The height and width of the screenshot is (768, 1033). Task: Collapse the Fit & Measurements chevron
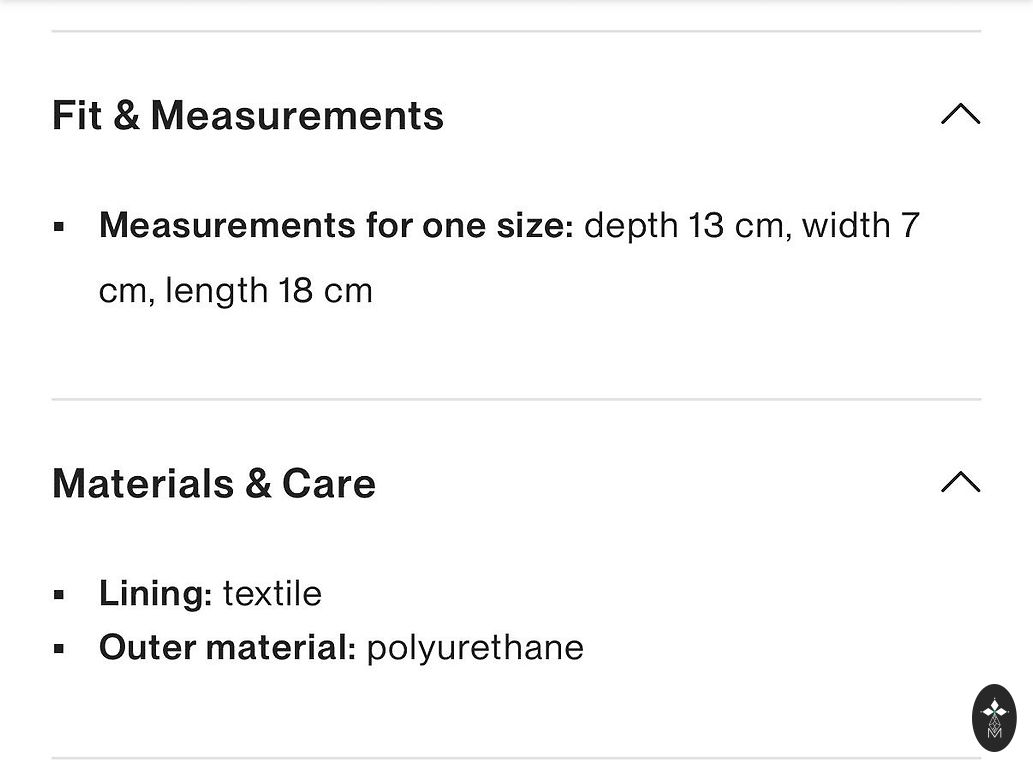click(960, 114)
